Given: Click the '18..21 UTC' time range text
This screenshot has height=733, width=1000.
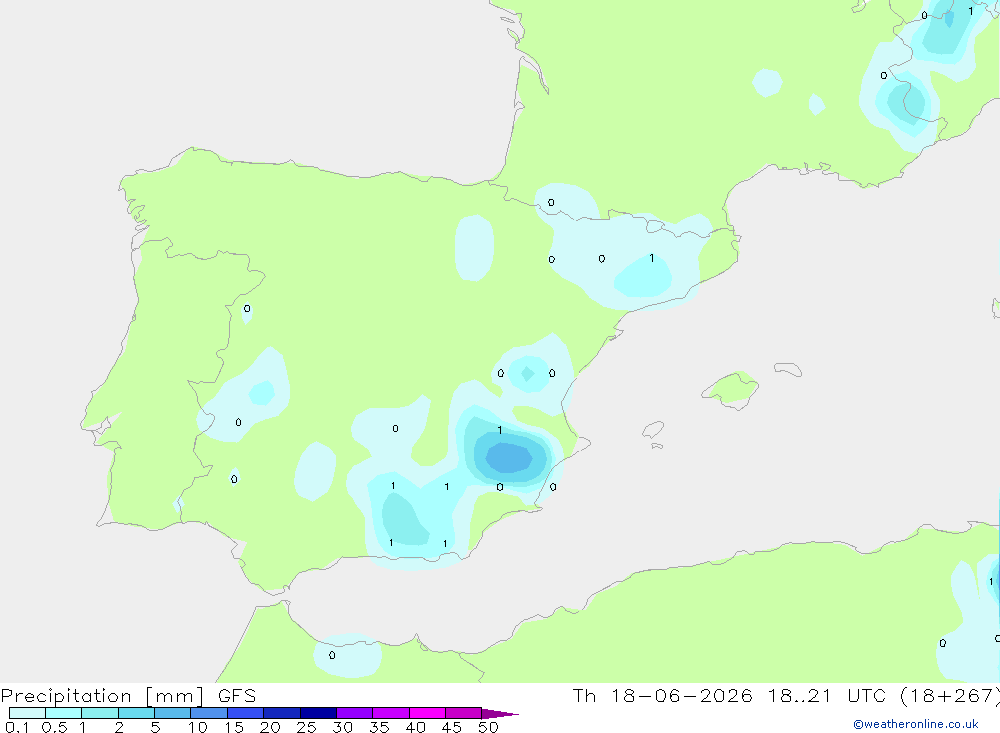Looking at the screenshot, I should coord(827,695).
